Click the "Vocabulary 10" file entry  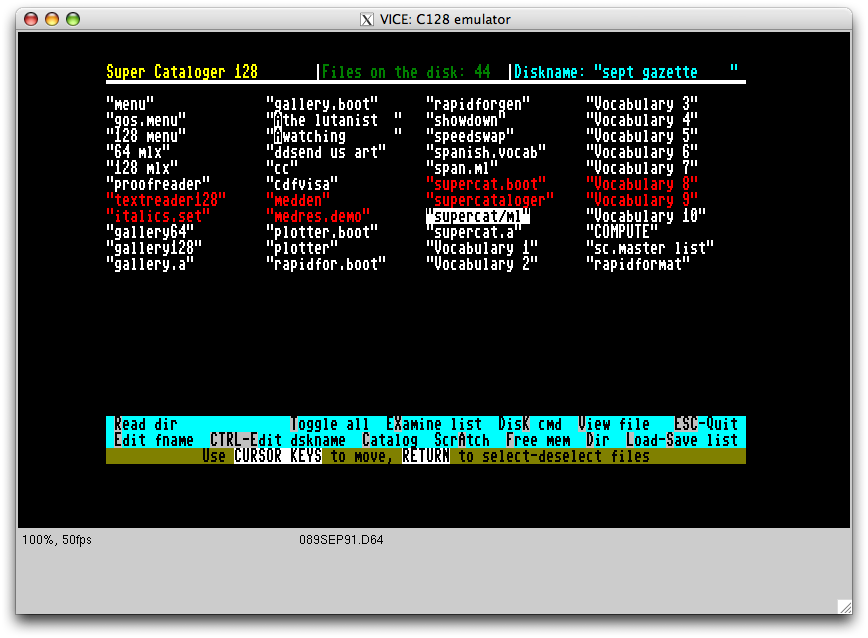point(646,216)
